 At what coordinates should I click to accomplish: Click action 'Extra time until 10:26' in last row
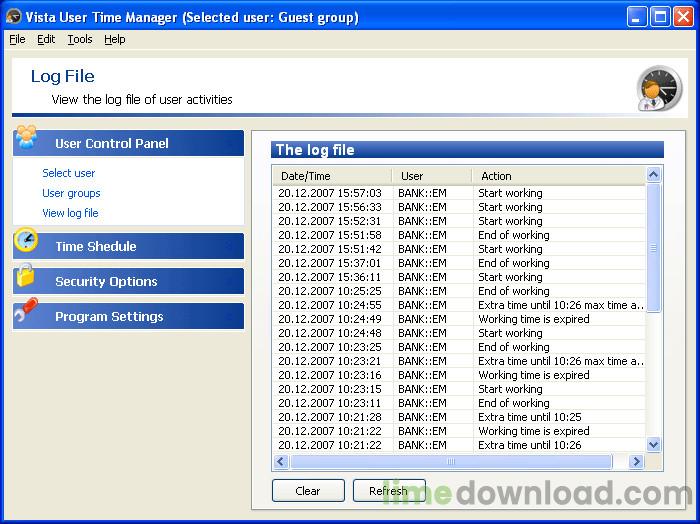(x=530, y=445)
